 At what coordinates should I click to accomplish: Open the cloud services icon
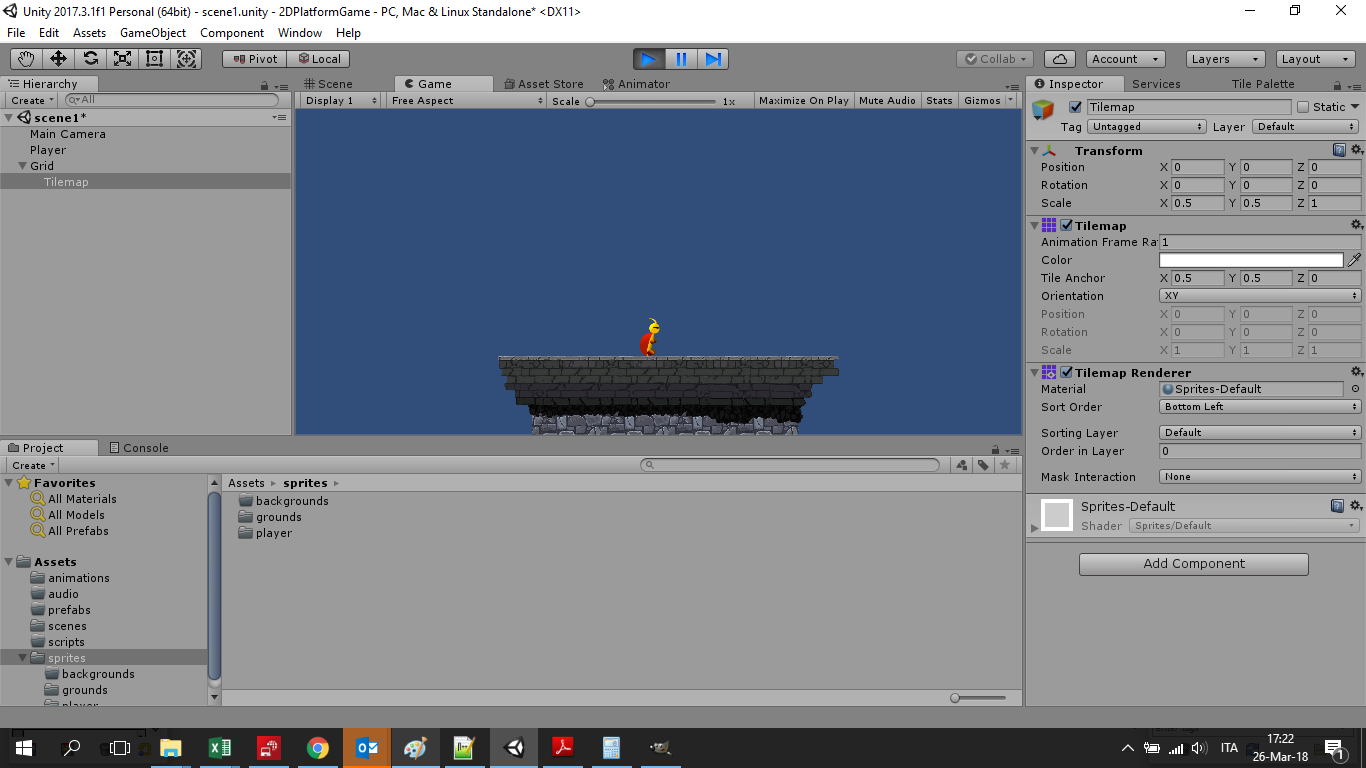1059,59
